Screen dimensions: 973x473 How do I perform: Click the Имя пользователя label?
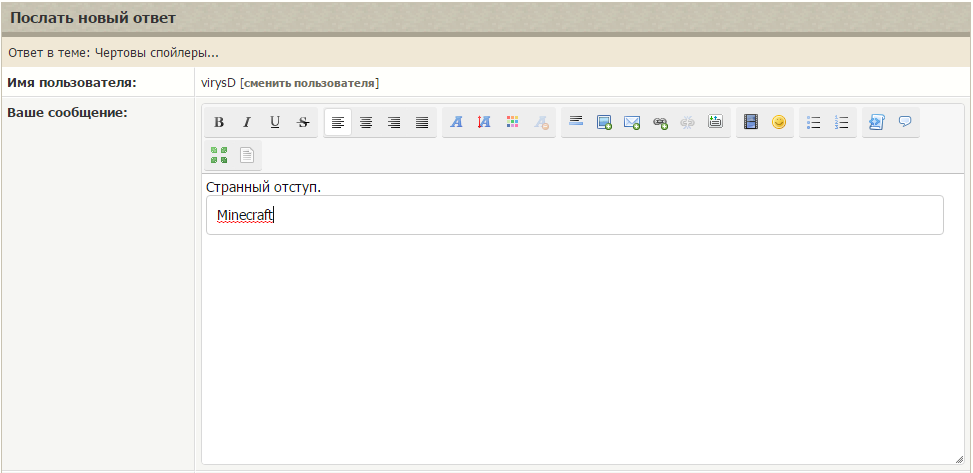(71, 83)
